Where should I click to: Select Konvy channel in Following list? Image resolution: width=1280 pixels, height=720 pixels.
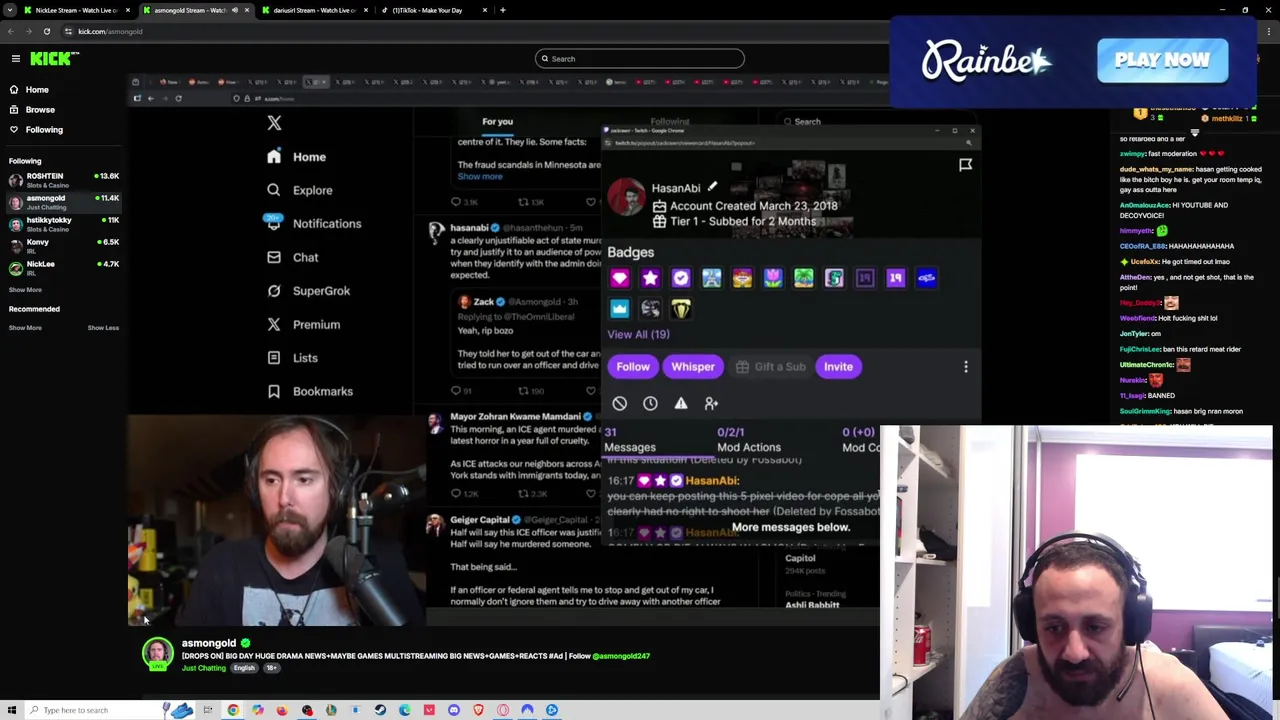[x=63, y=246]
